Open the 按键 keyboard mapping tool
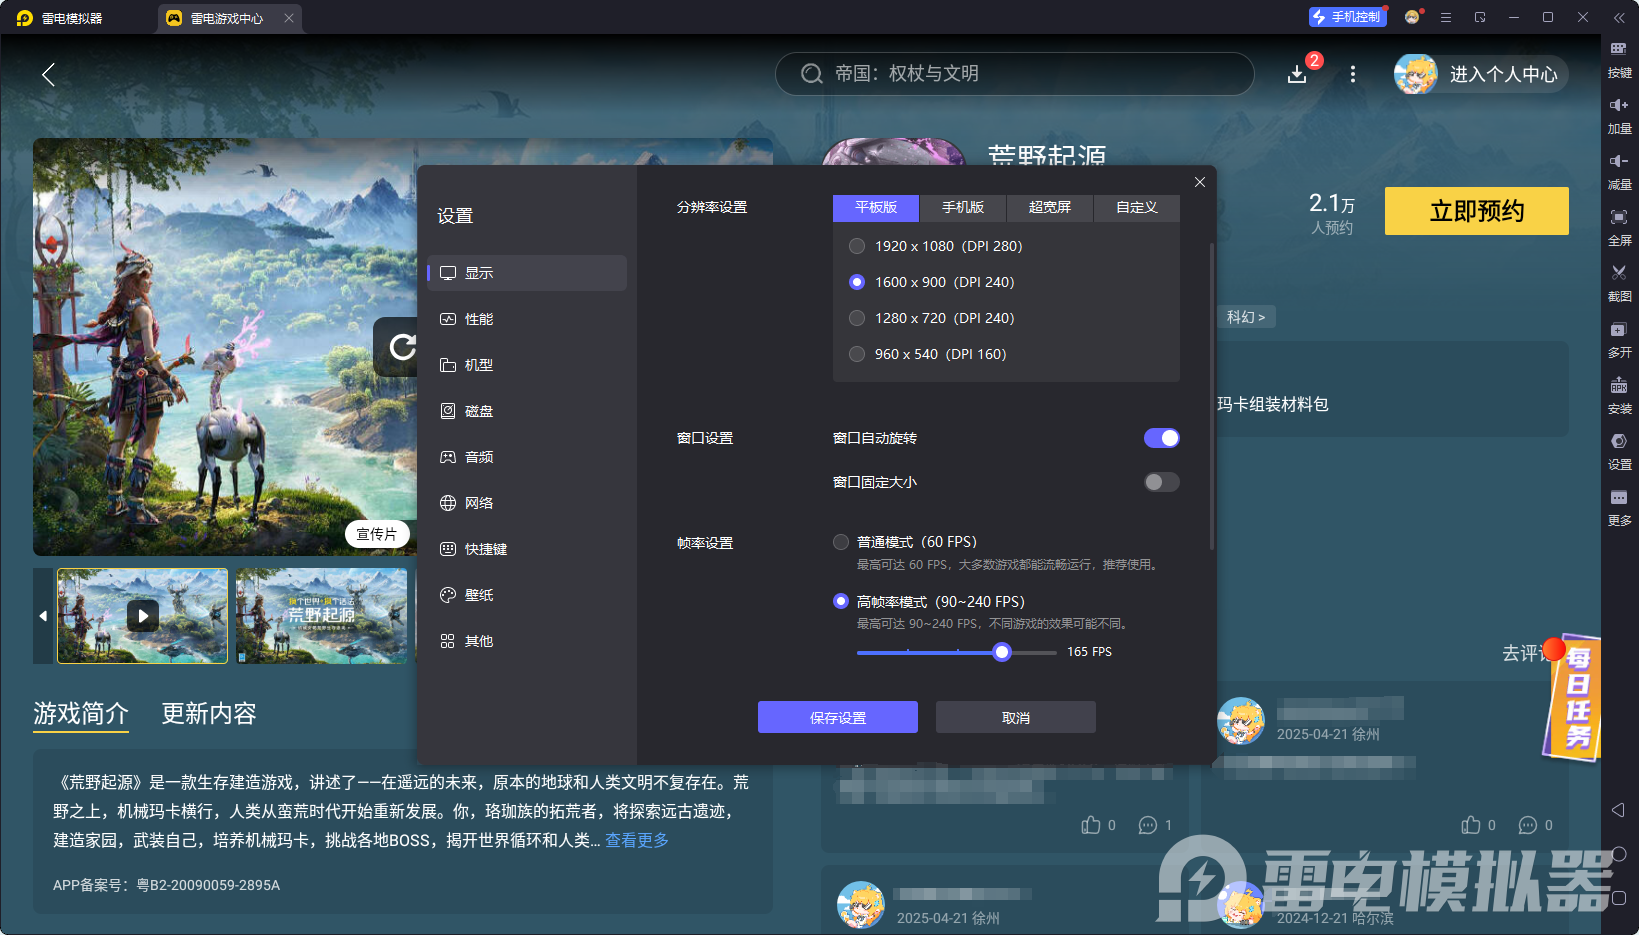Screen dimensions: 1639x935 pyautogui.click(x=1621, y=60)
